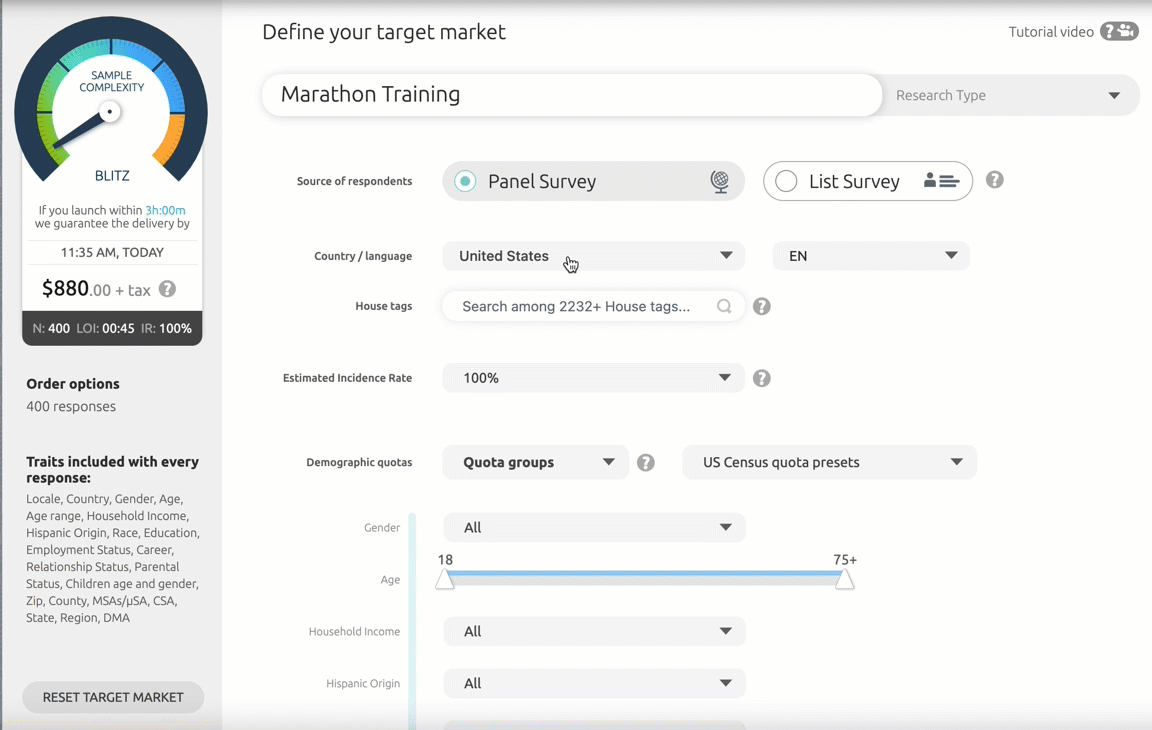Select the List Survey radio button

coord(786,181)
